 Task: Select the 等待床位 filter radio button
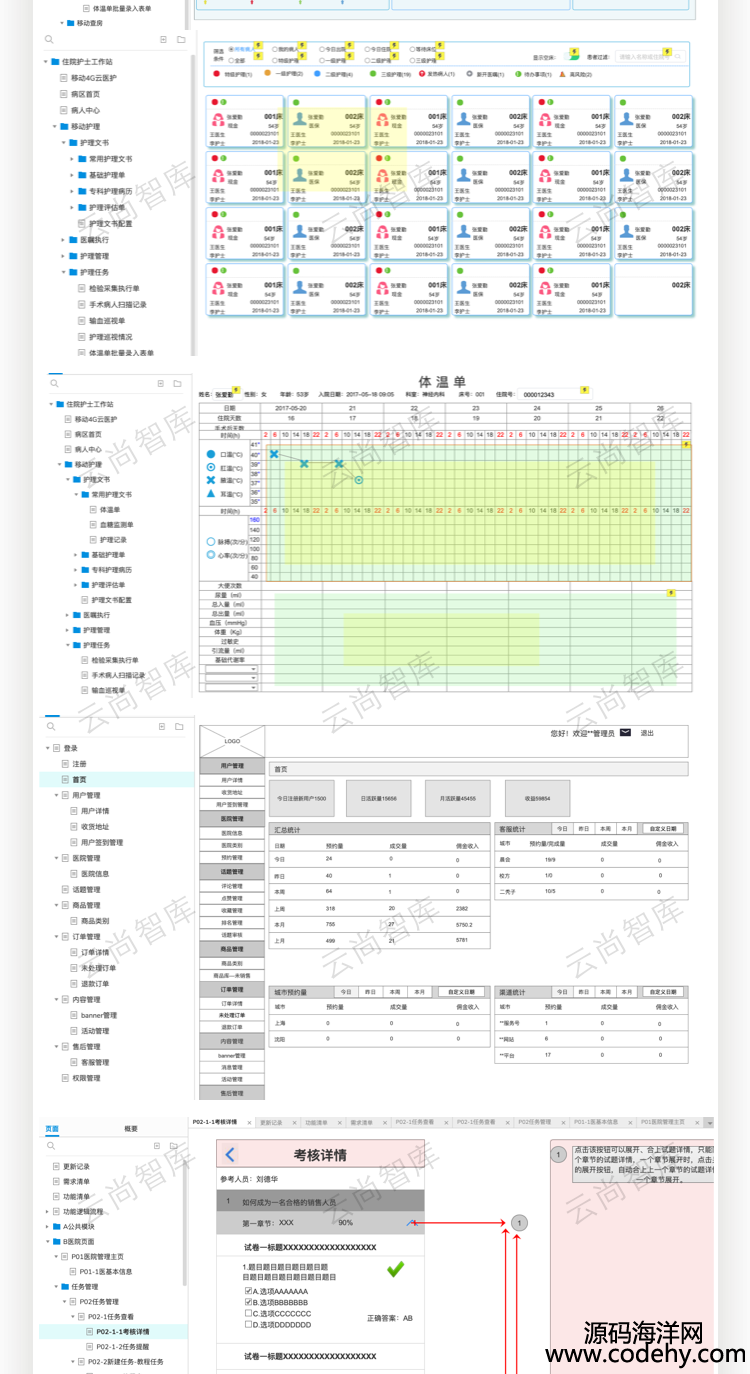412,48
